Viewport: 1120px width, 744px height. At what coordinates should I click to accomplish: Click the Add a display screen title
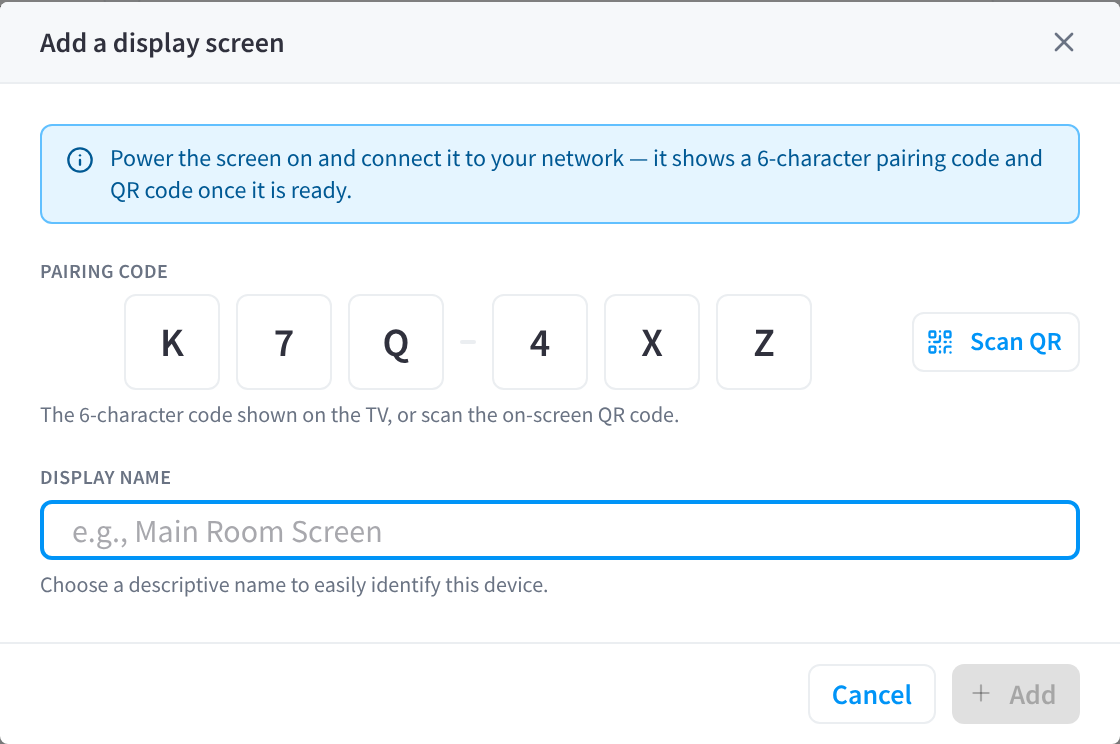(162, 43)
